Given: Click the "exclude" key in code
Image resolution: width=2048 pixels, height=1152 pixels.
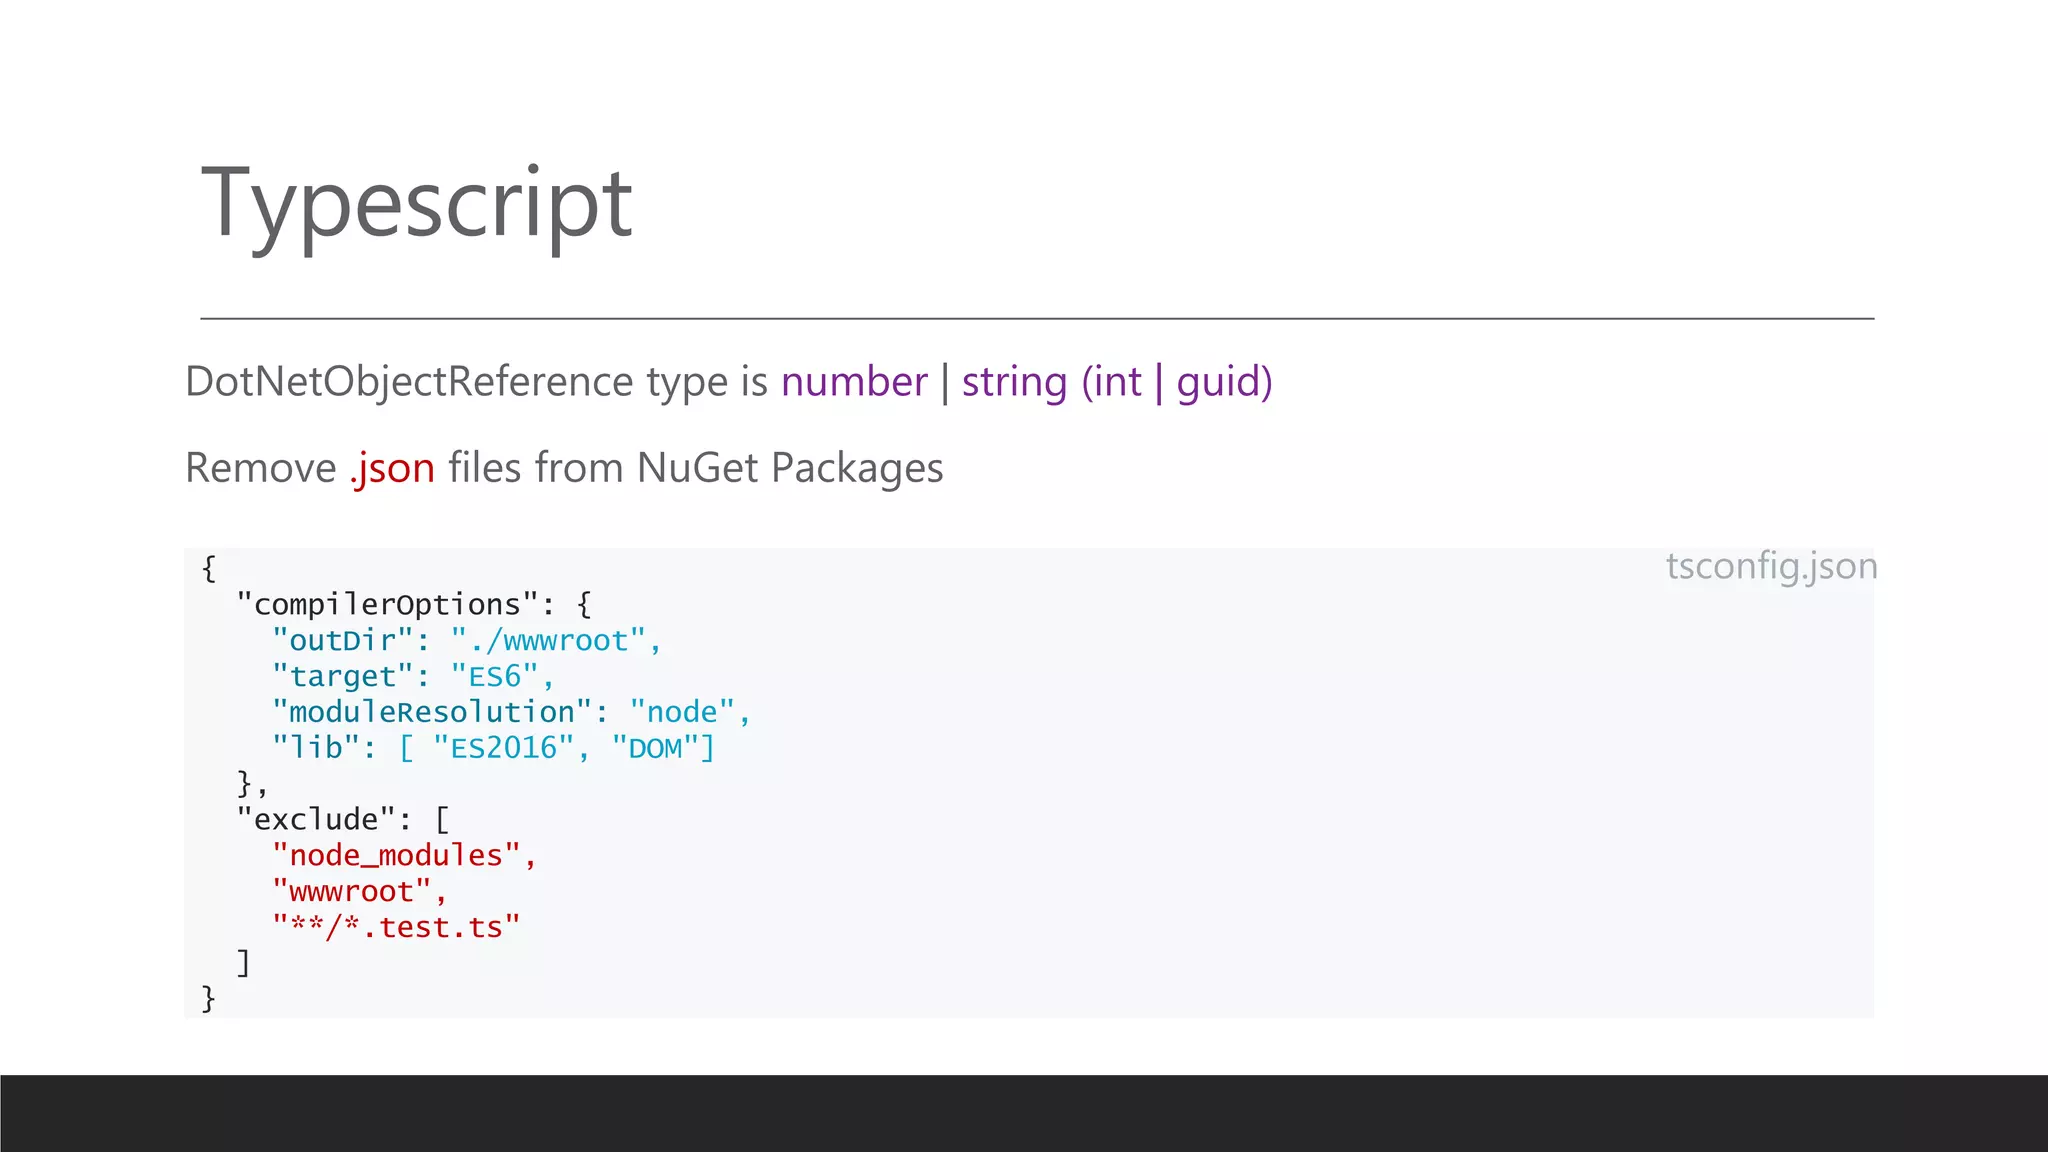Looking at the screenshot, I should (316, 820).
